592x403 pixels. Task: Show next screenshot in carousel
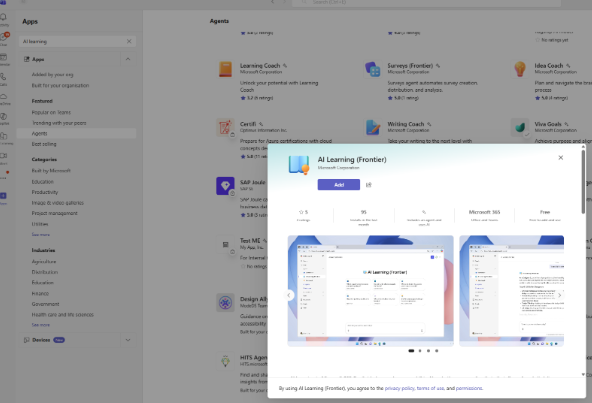(560, 295)
